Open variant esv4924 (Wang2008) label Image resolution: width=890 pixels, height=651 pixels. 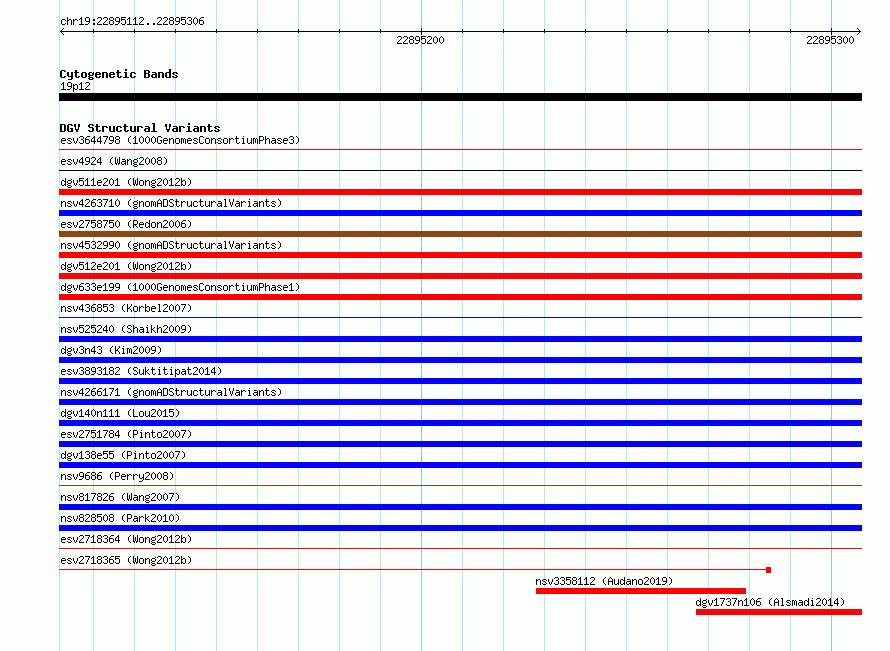click(x=114, y=161)
